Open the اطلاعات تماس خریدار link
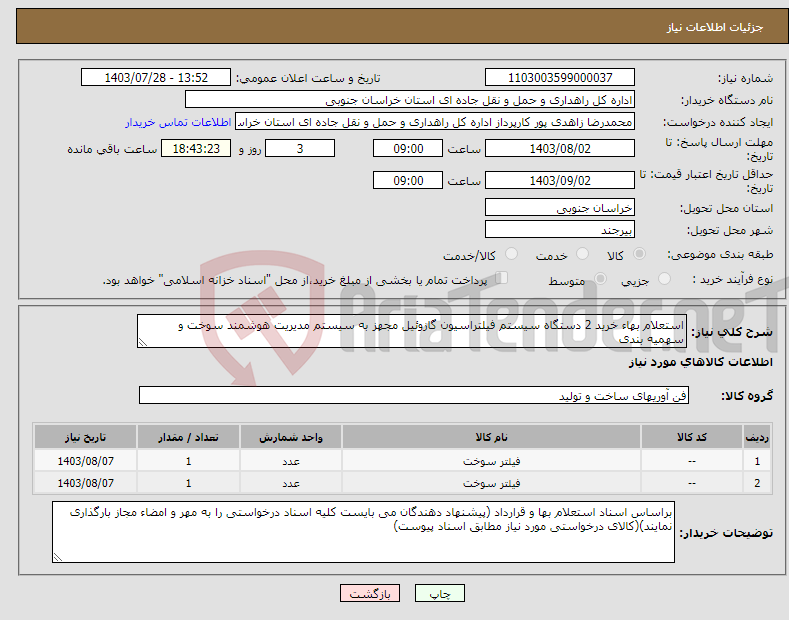Screen dimensions: 789x620 tap(178, 122)
